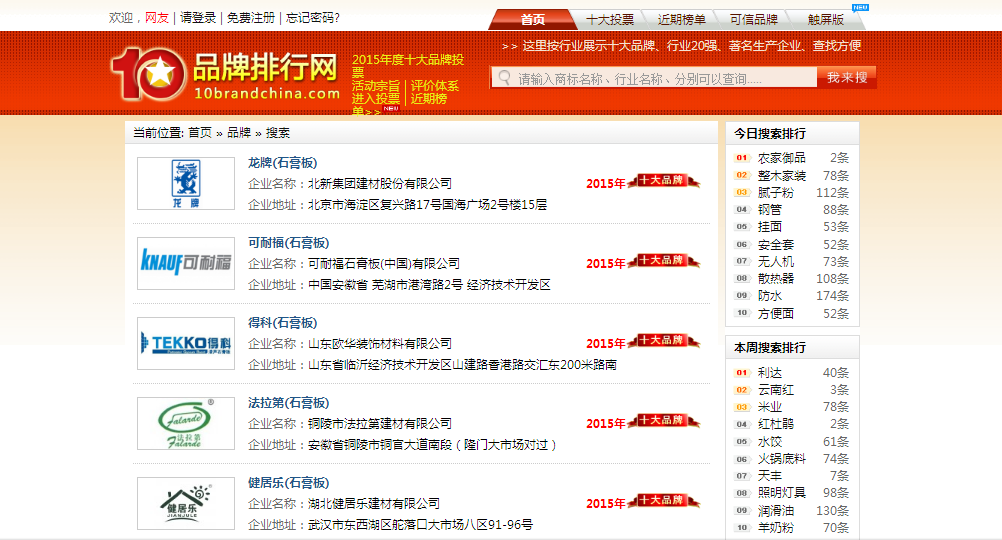1002x540 pixels.
Task: Click the 网友 username link
Action: [157, 18]
